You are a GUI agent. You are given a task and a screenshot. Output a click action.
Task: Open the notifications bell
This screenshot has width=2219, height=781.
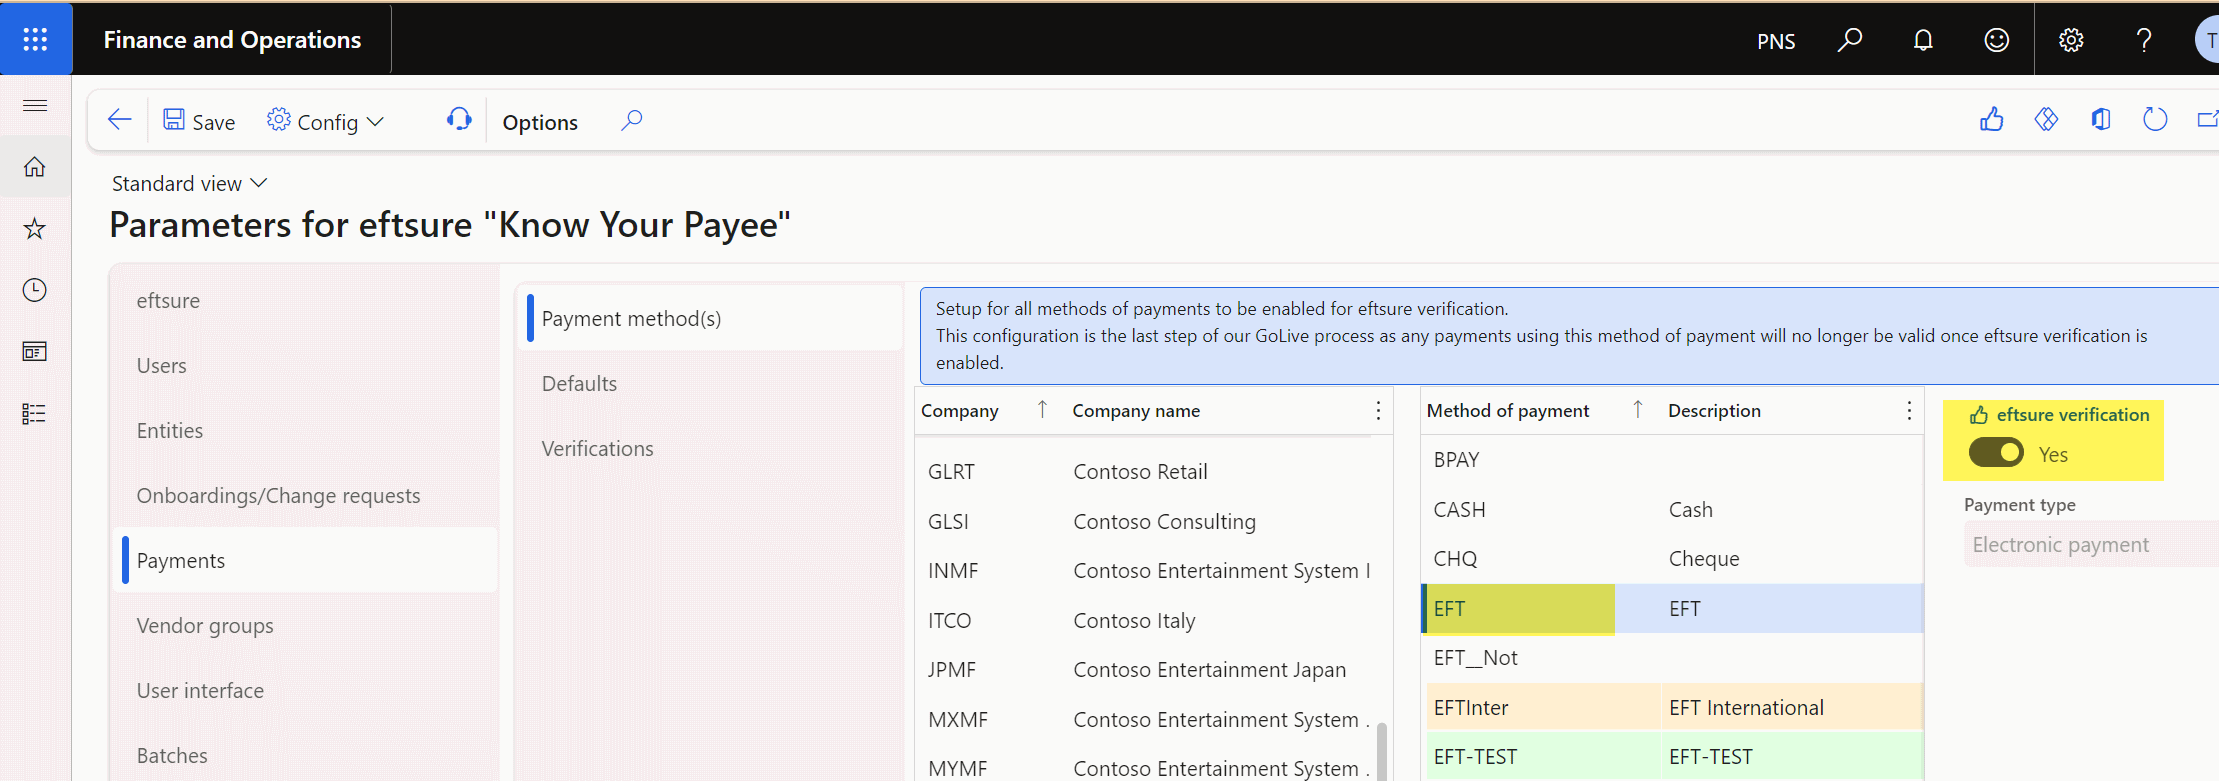click(x=1923, y=40)
